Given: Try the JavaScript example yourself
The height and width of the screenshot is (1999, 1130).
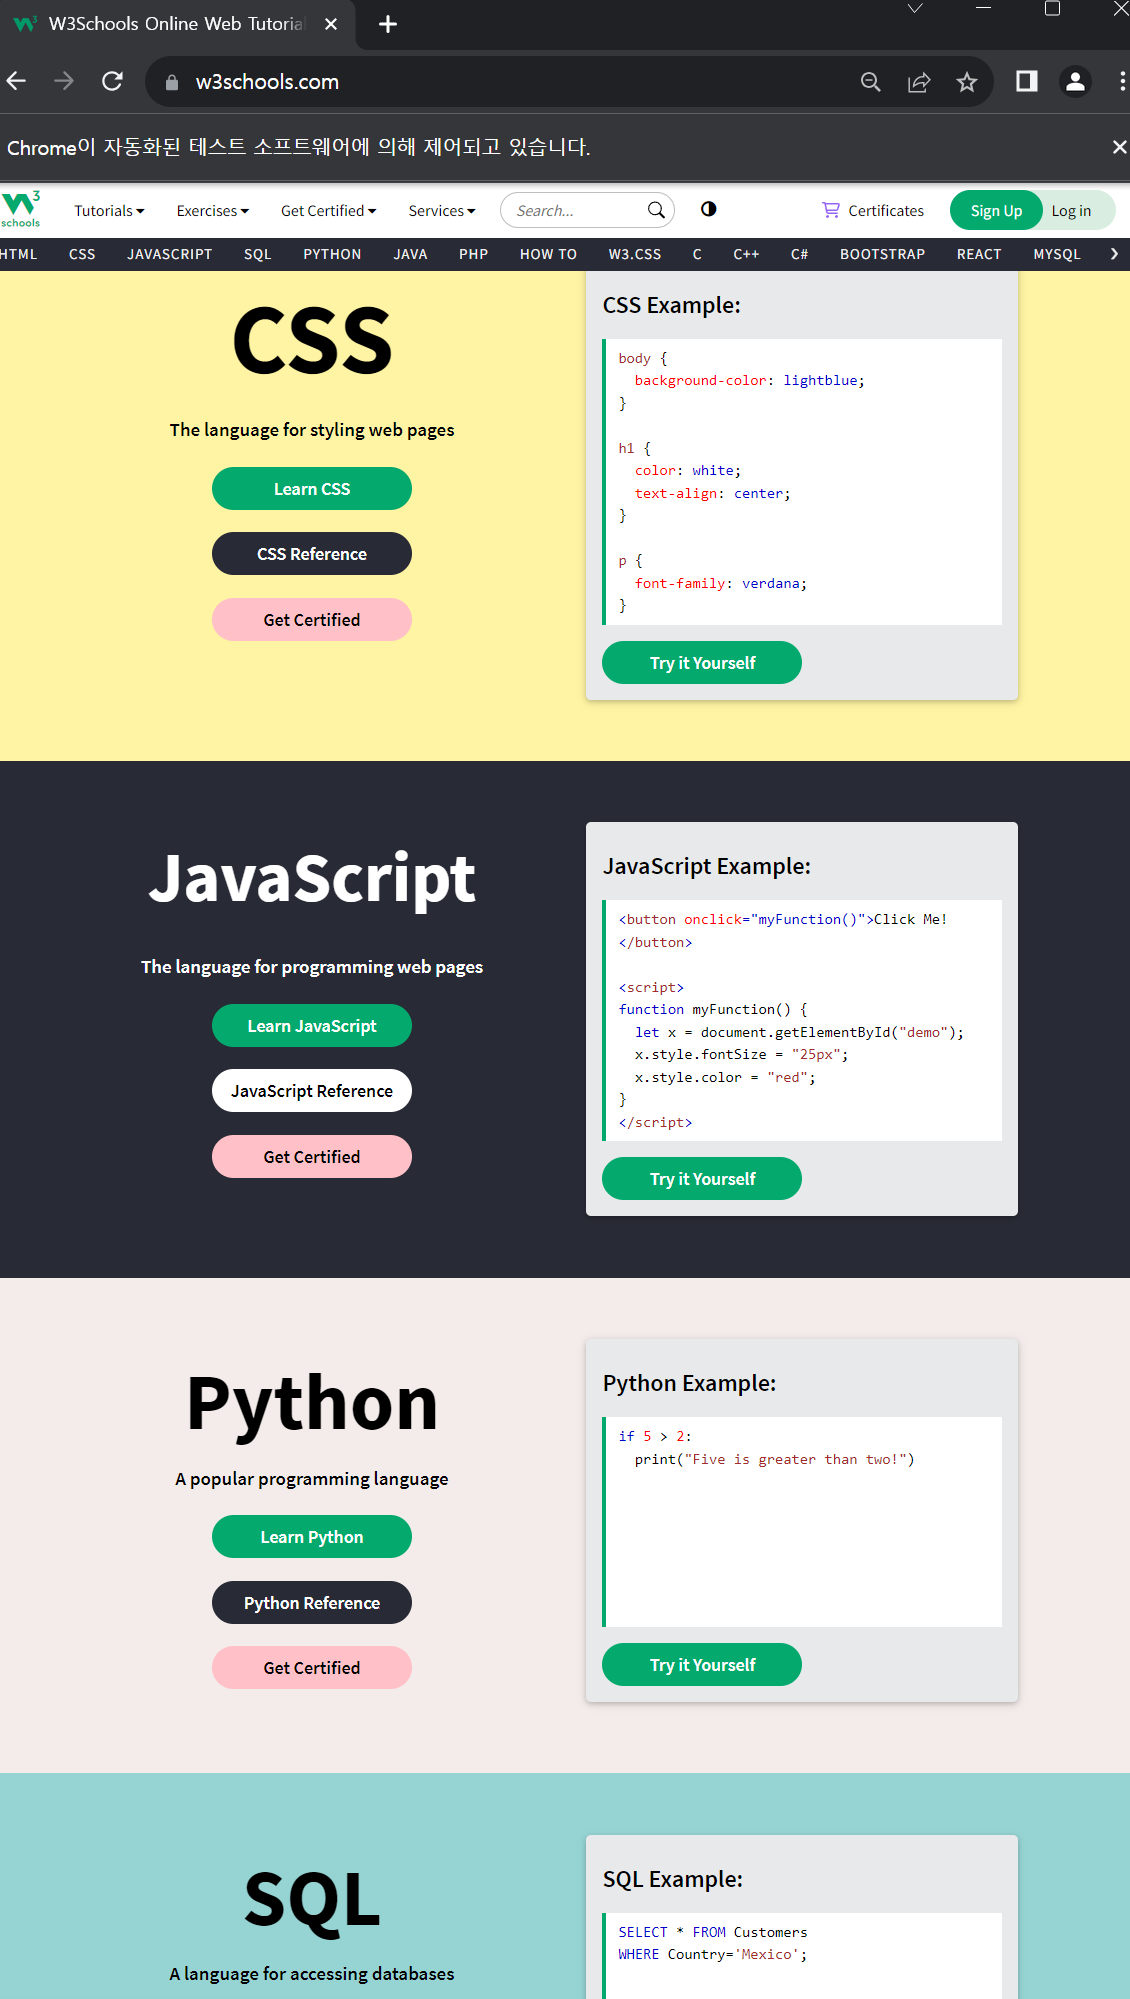Looking at the screenshot, I should 702,1179.
